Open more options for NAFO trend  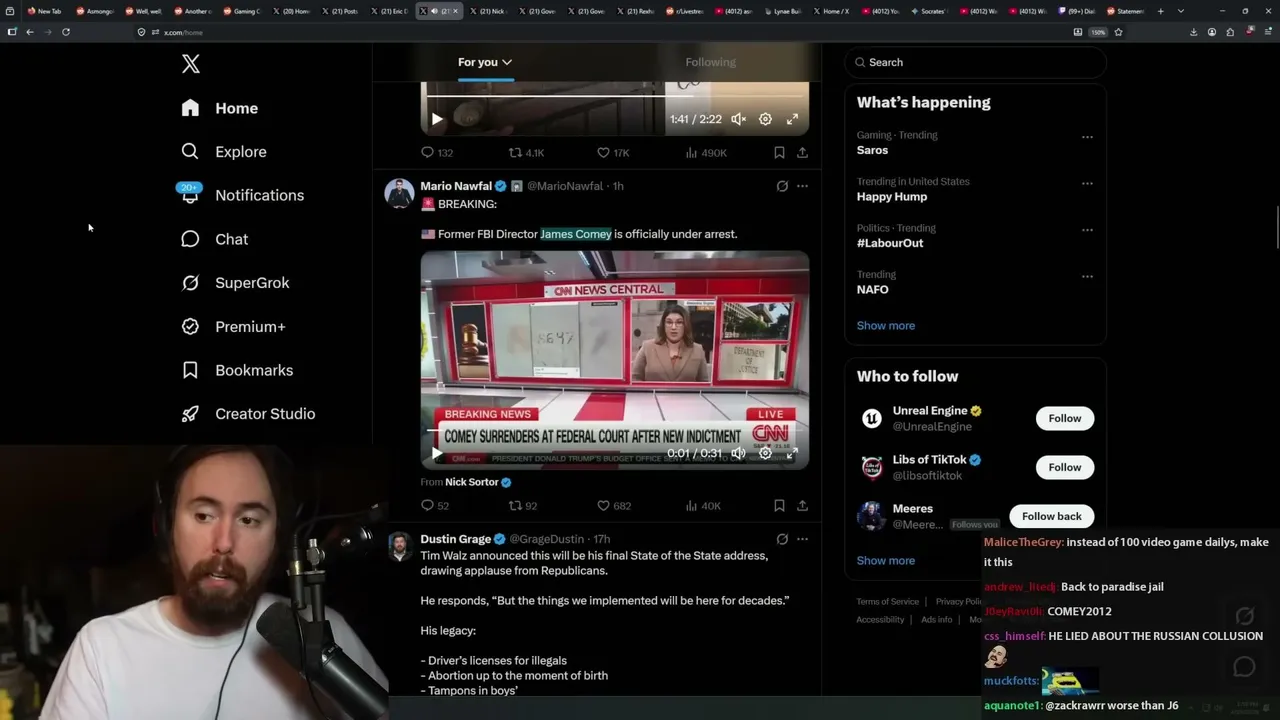[1087, 277]
